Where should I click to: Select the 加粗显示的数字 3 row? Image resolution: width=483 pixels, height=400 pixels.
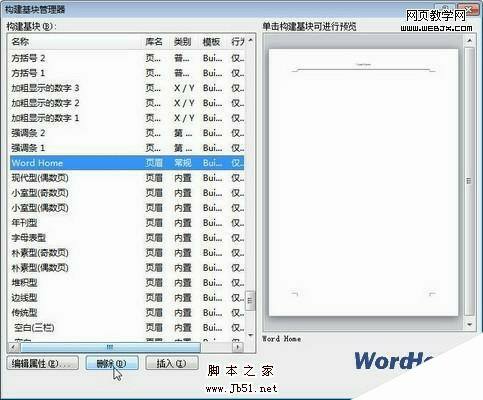pyautogui.click(x=127, y=88)
